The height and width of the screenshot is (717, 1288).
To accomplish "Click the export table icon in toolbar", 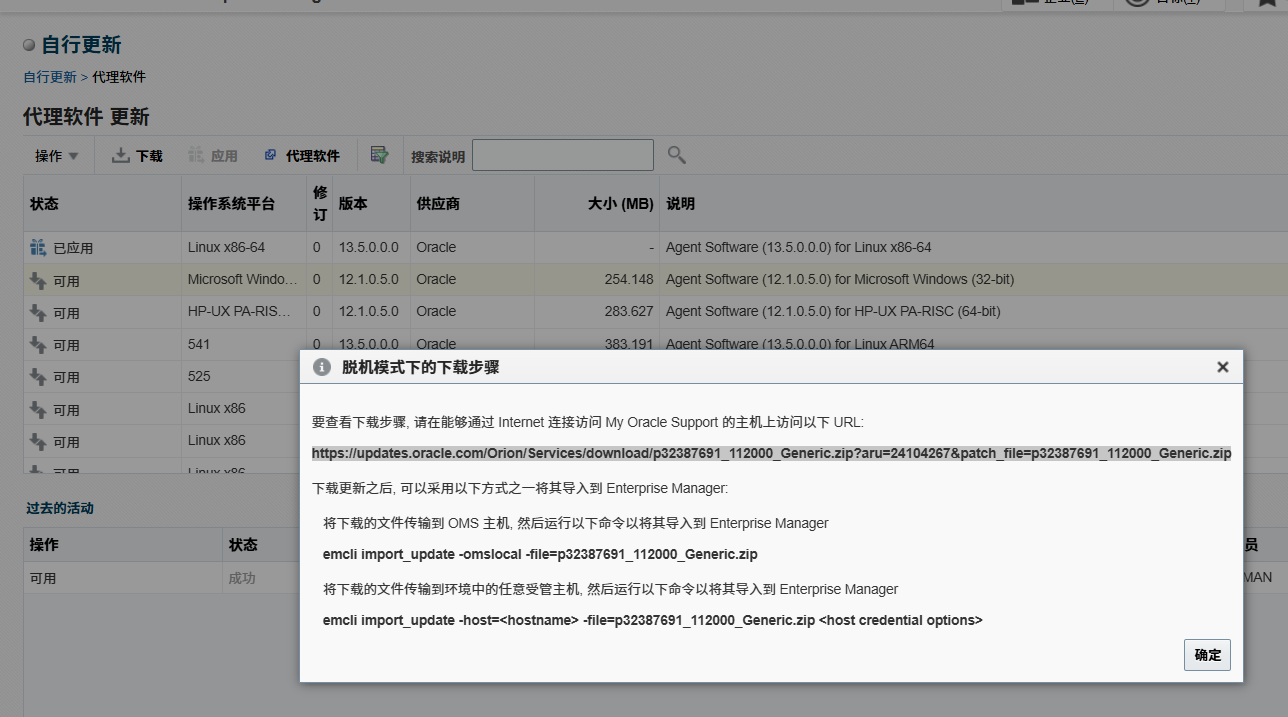I will (x=379, y=155).
